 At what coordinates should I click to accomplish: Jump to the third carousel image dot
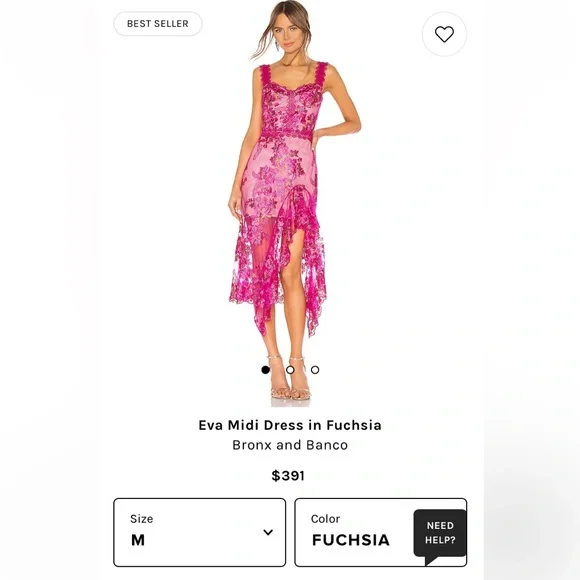(x=315, y=370)
